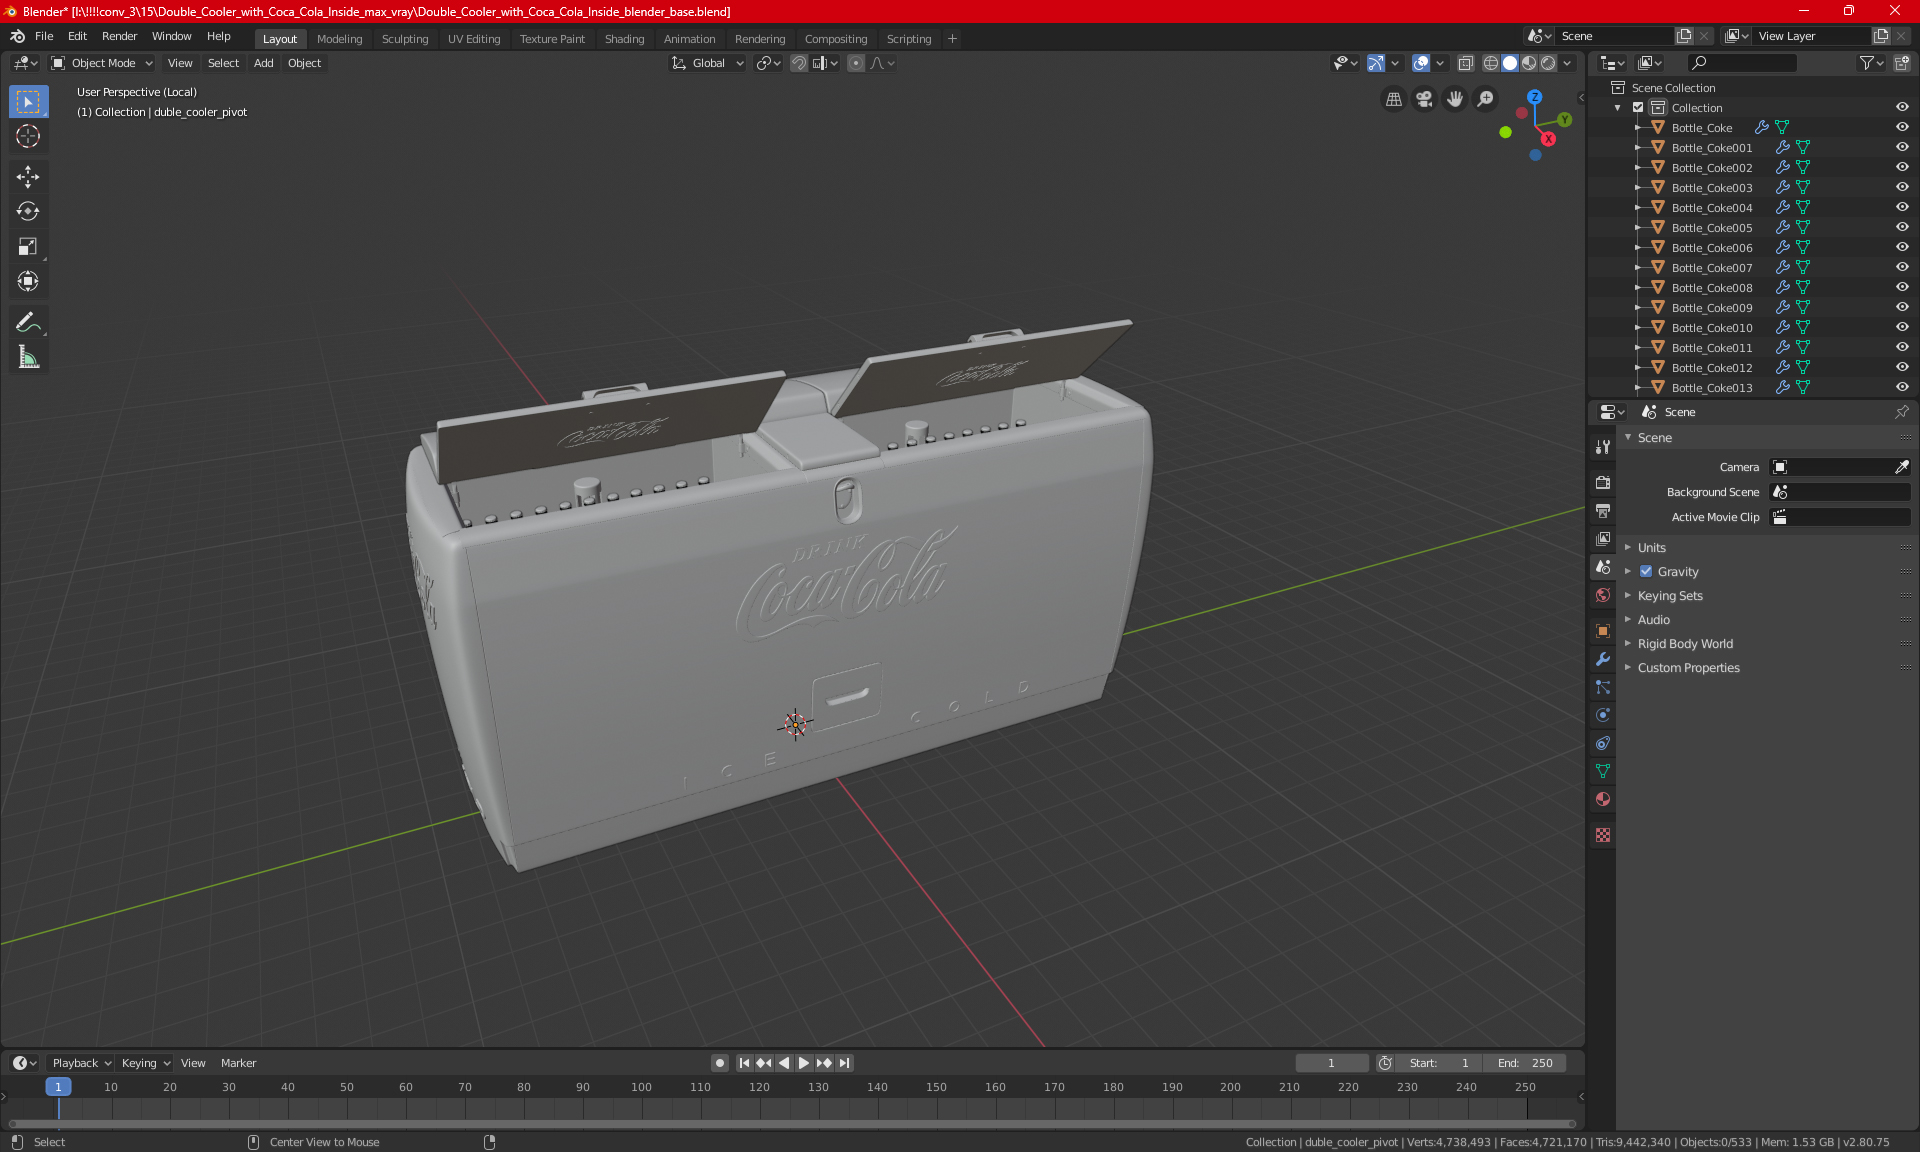Open the World properties tab
The width and height of the screenshot is (1920, 1152).
point(1603,595)
